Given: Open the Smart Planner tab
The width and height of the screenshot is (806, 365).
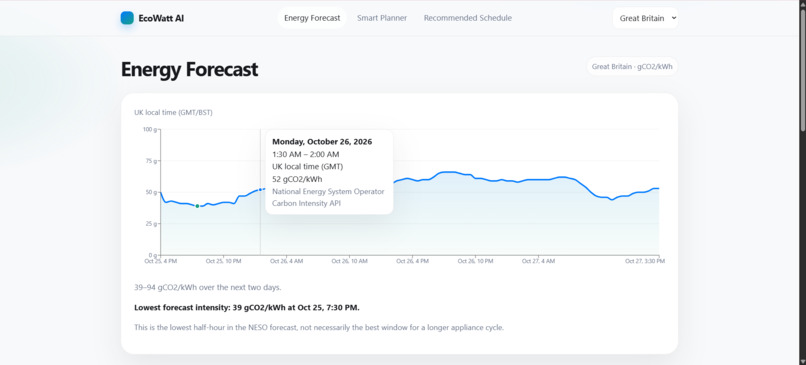Looking at the screenshot, I should pos(382,18).
